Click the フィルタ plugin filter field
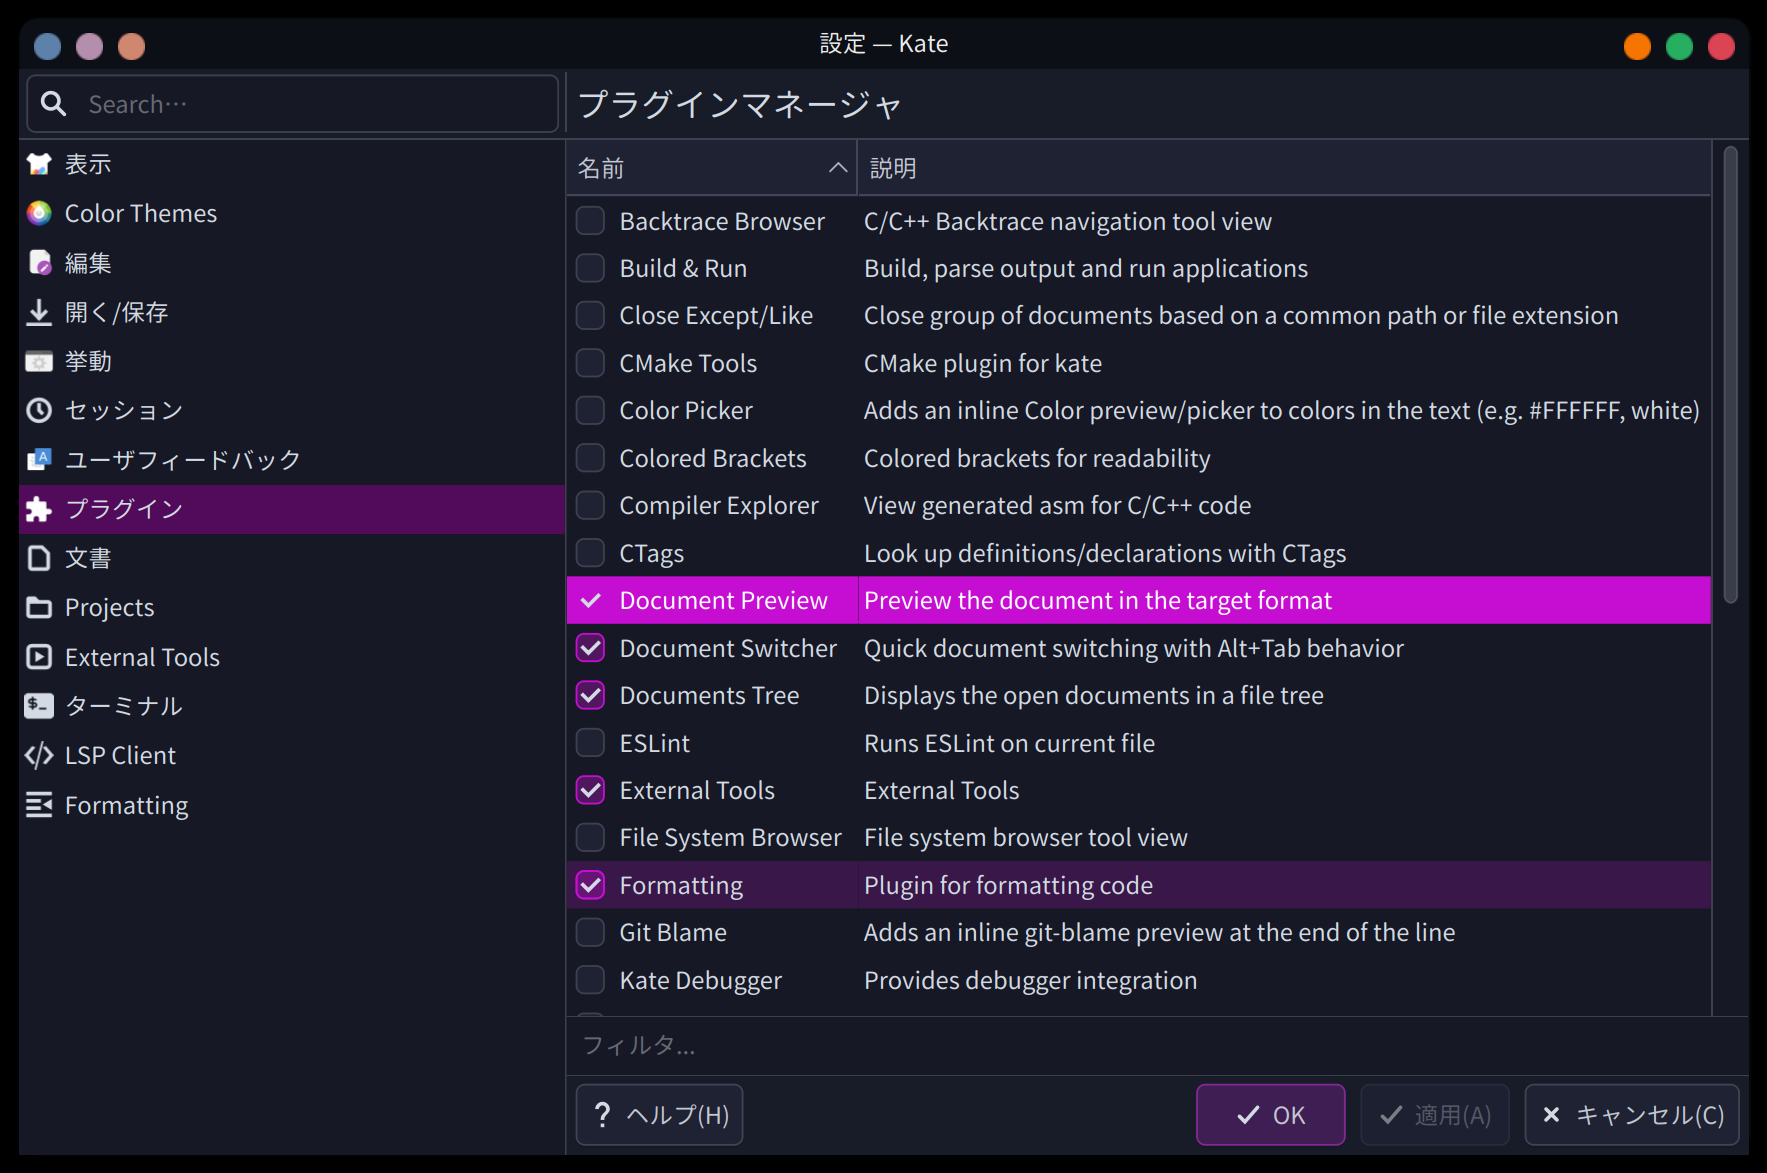 point(1158,1046)
